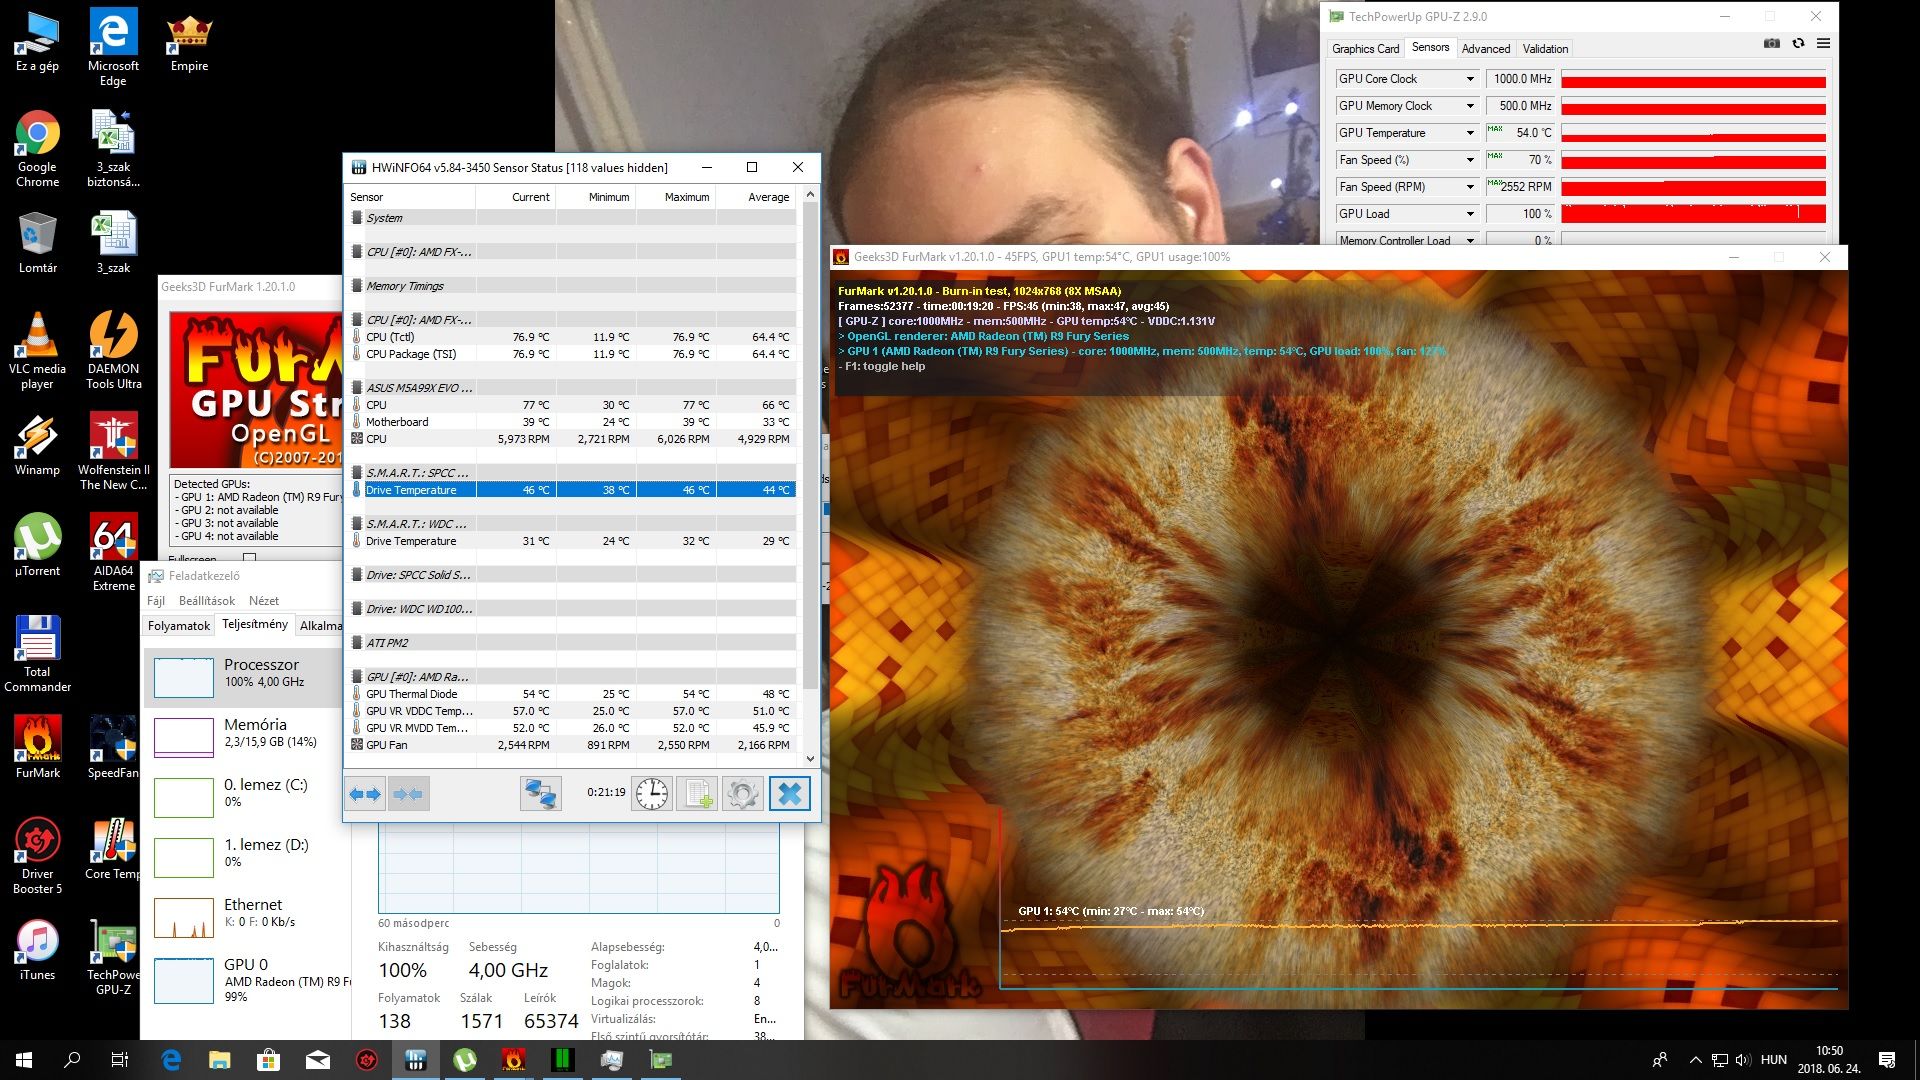The image size is (1920, 1080).
Task: Select CPU Package (TSI) row
Action: click(572, 354)
